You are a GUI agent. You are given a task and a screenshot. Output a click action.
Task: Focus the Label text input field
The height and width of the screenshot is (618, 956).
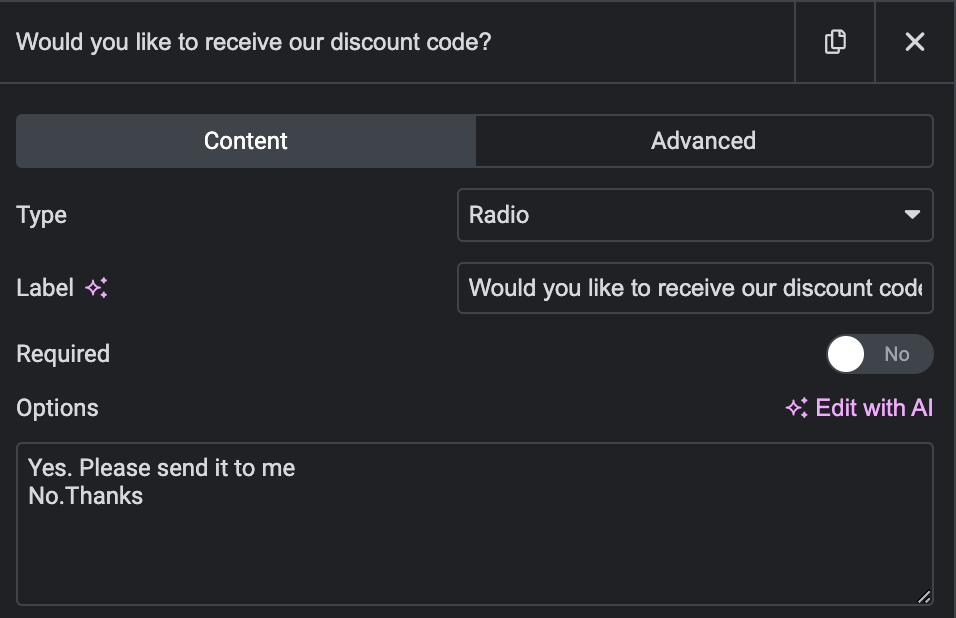tap(695, 288)
